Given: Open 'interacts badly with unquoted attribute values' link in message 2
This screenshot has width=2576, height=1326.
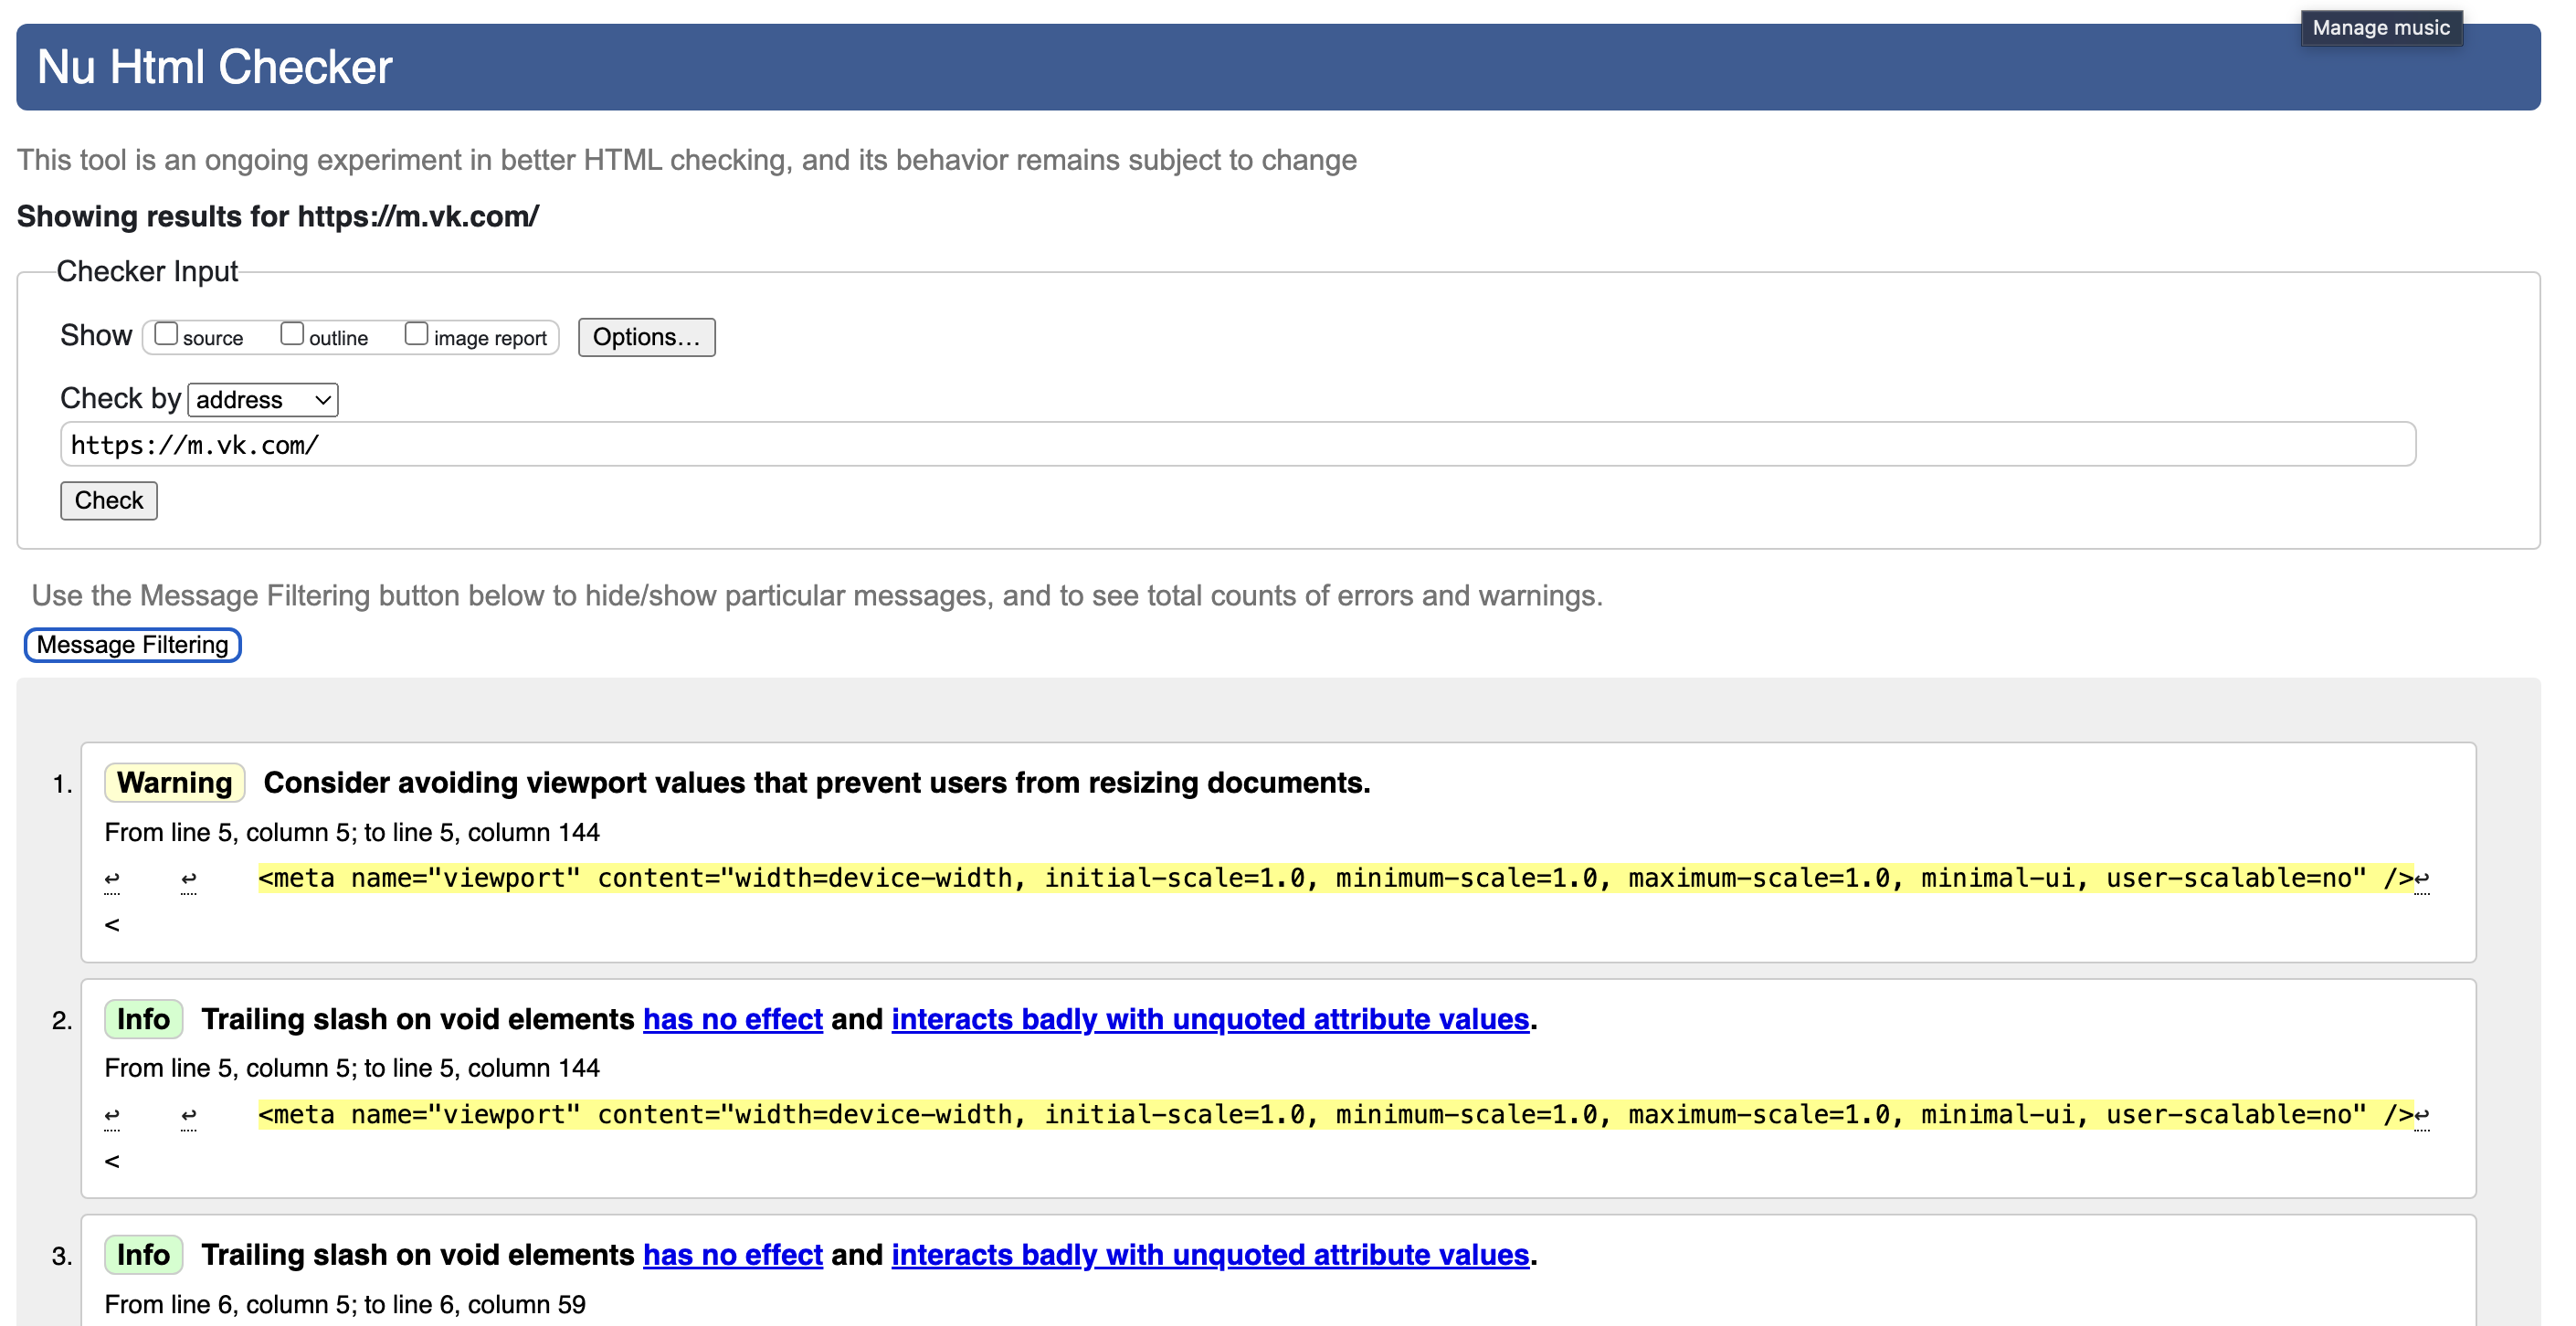Looking at the screenshot, I should (x=1210, y=1019).
